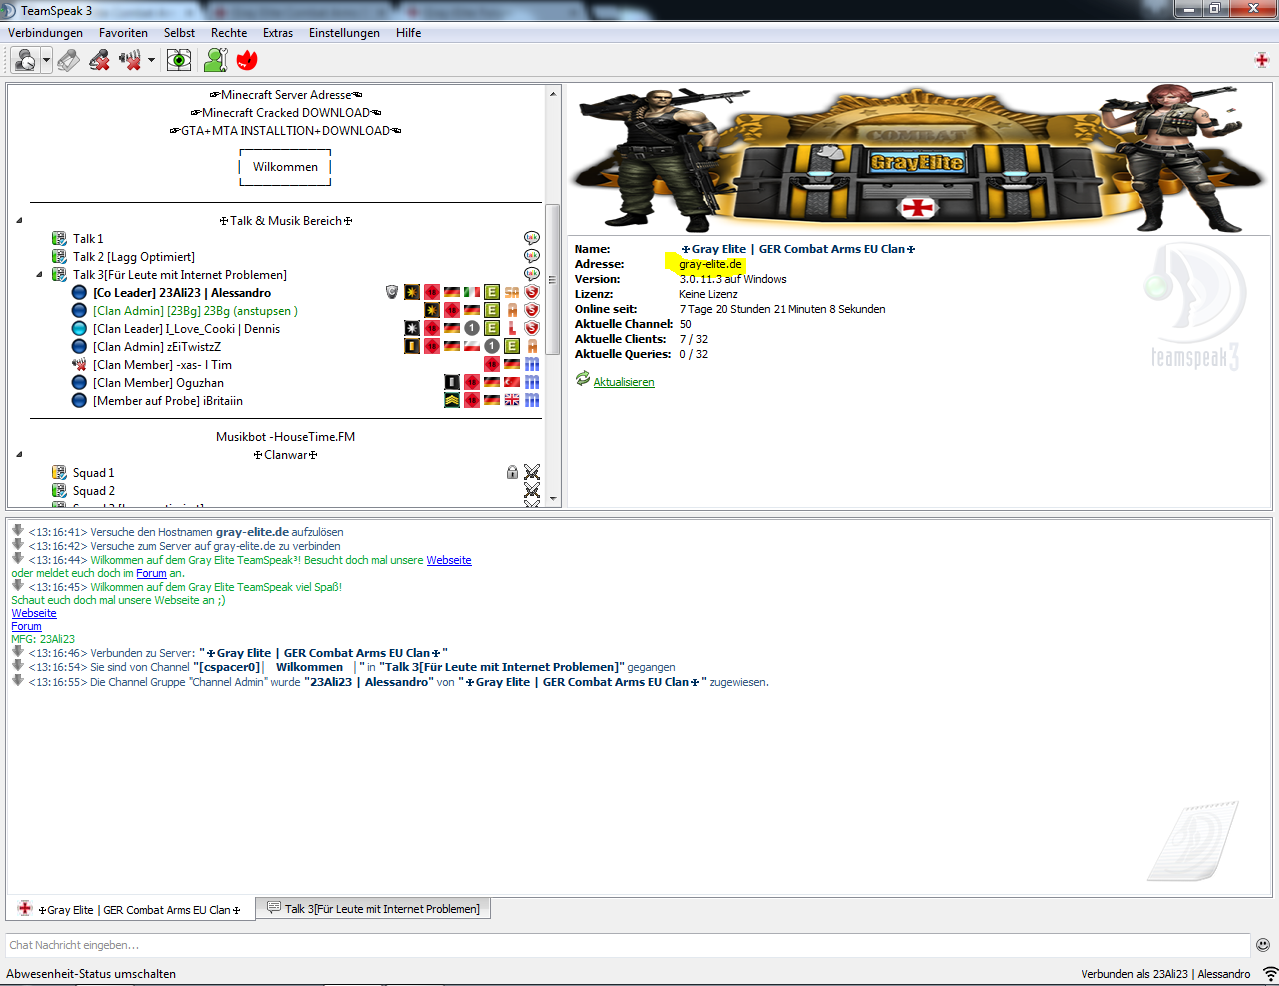Image resolution: width=1279 pixels, height=986 pixels.
Task: Switch to Talk 3 channel chat tab
Action: point(373,909)
